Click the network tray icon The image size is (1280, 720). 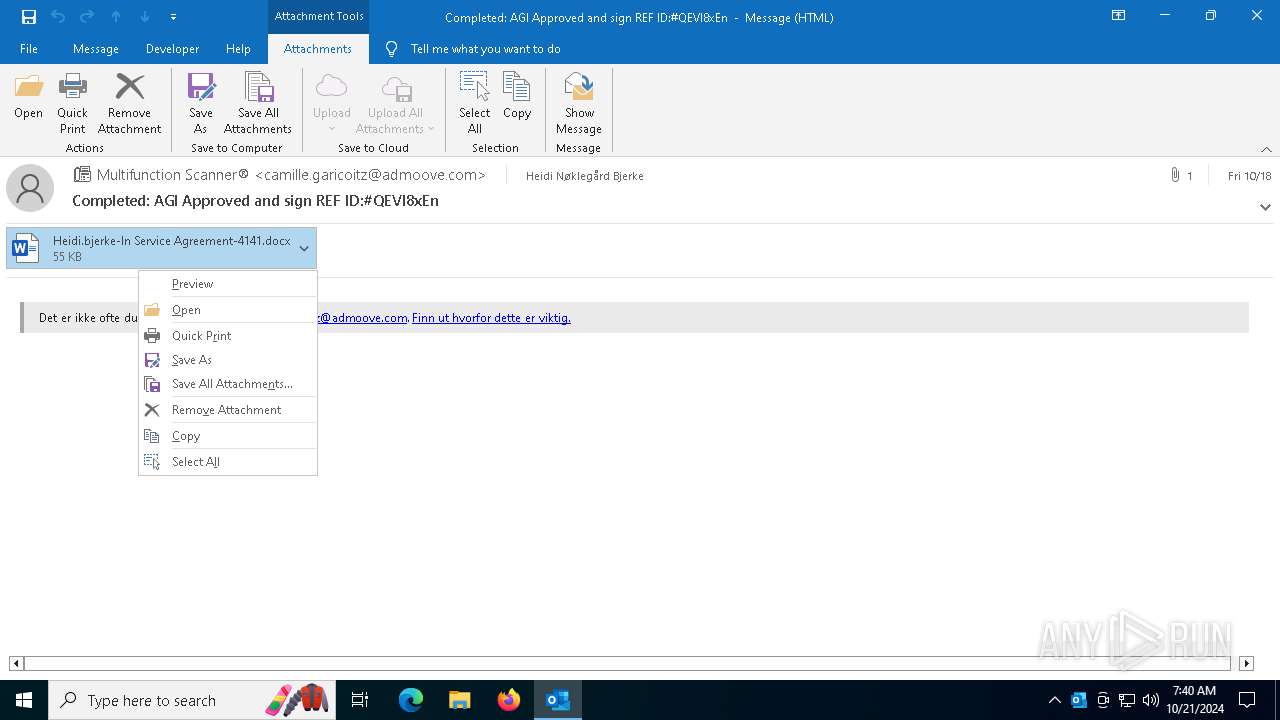[x=1127, y=700]
